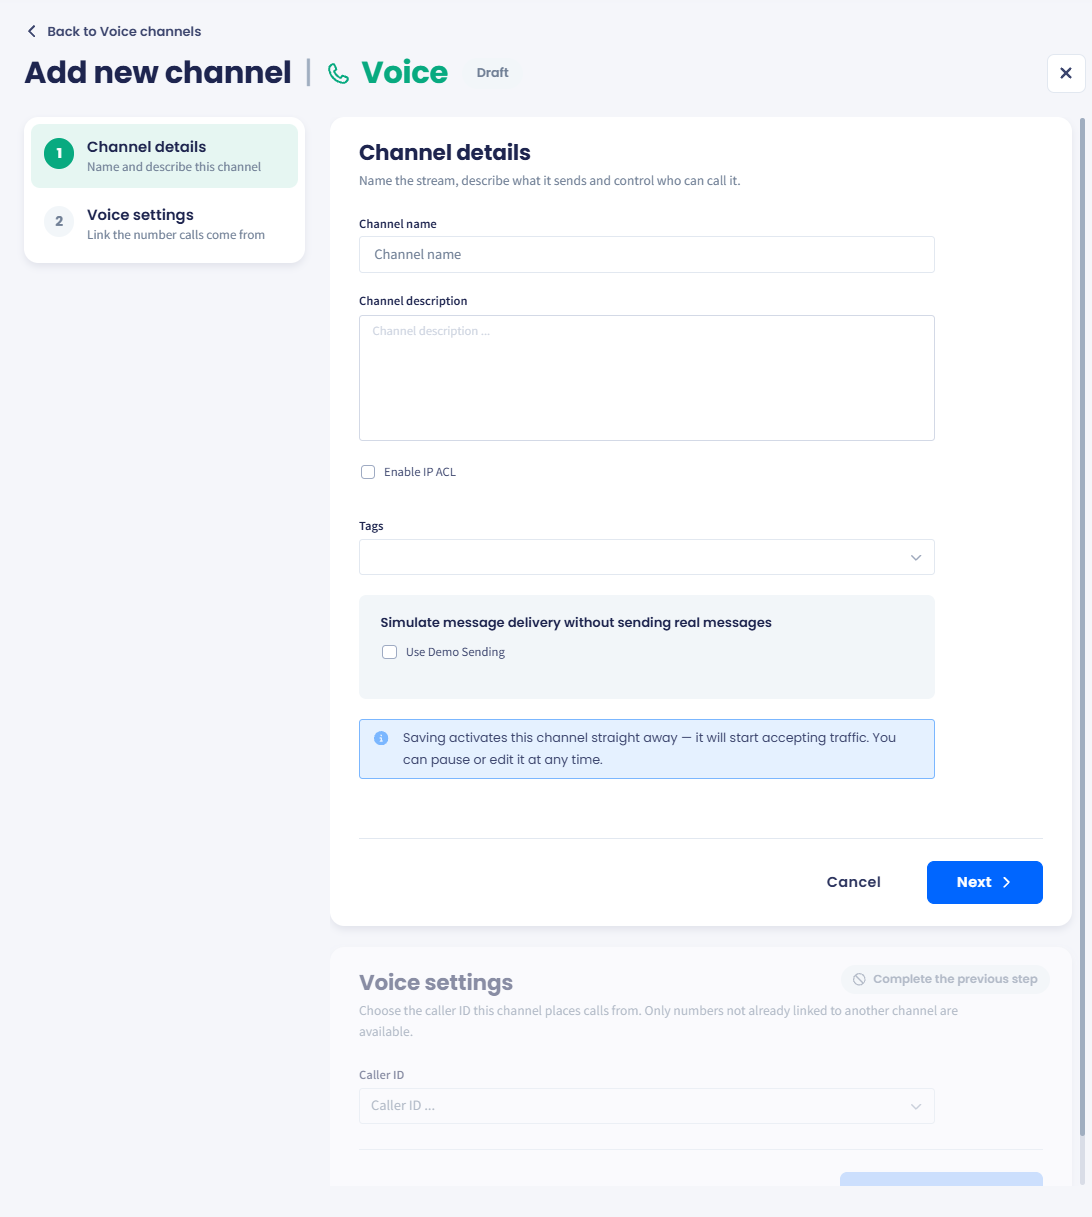This screenshot has height=1217, width=1092.
Task: Click the blue info icon in the notice
Action: pos(381,738)
